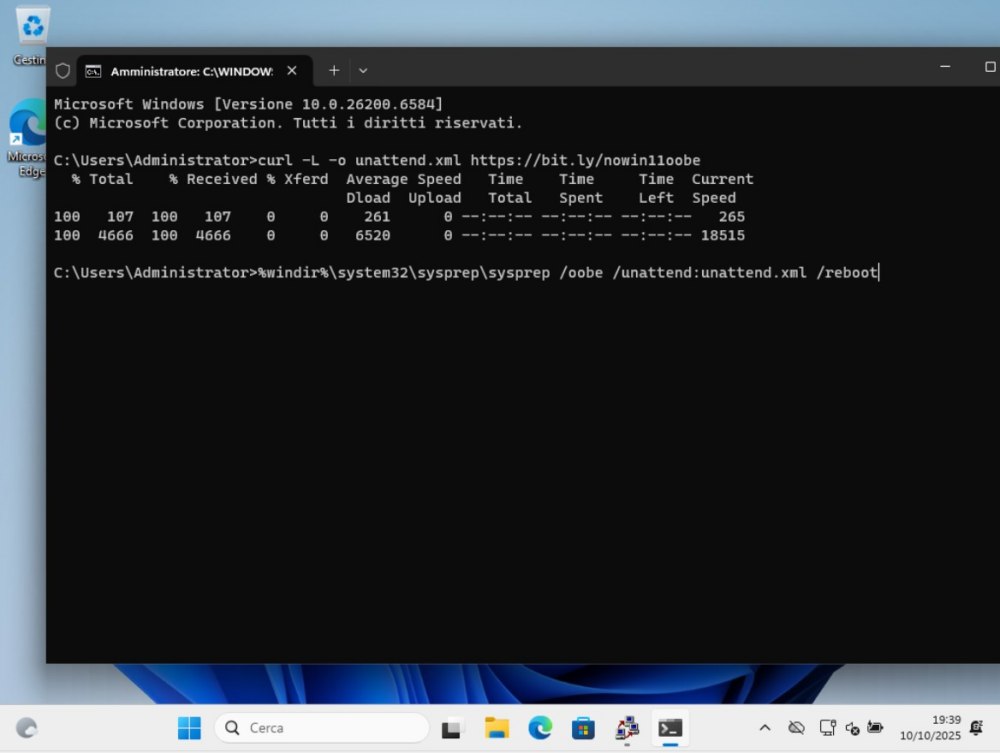Click the network status tray icon
This screenshot has height=753, width=1000.
(x=827, y=728)
